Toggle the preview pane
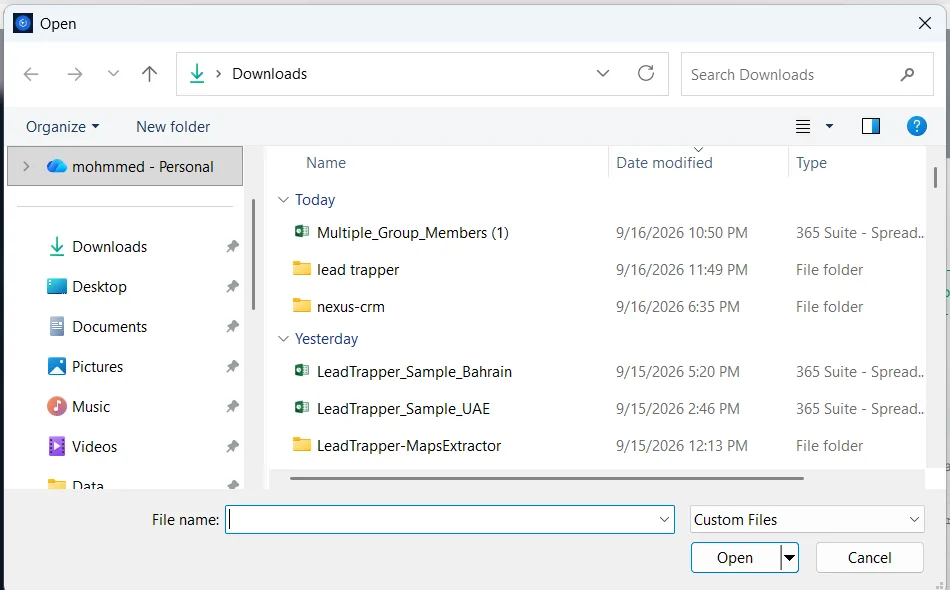Viewport: 950px width, 590px height. [x=871, y=126]
